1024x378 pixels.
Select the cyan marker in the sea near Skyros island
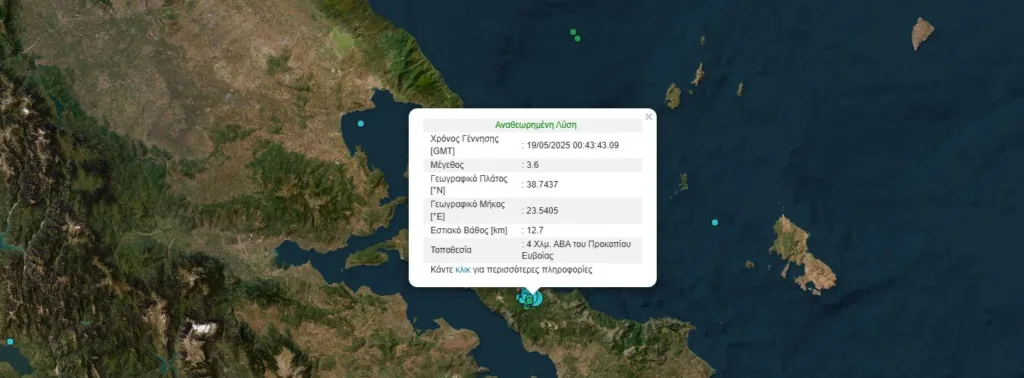coord(715,223)
